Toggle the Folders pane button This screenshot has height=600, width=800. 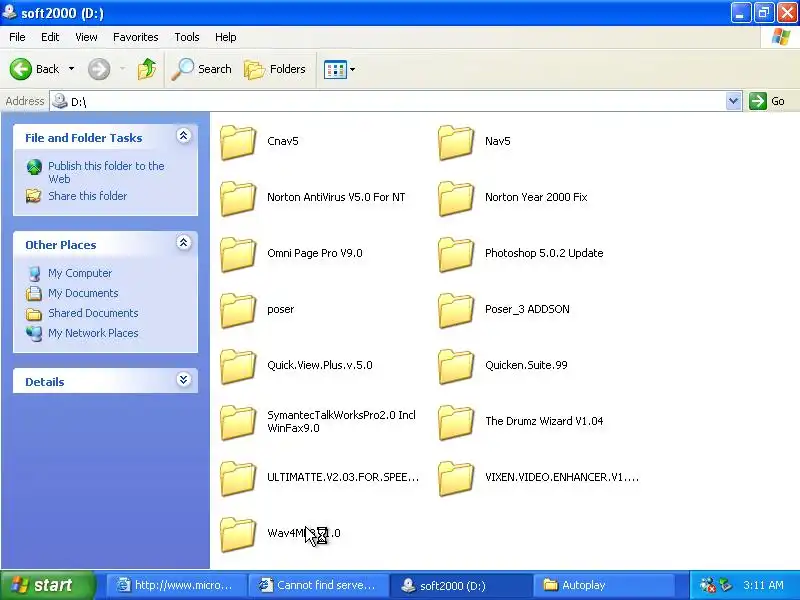coord(275,69)
